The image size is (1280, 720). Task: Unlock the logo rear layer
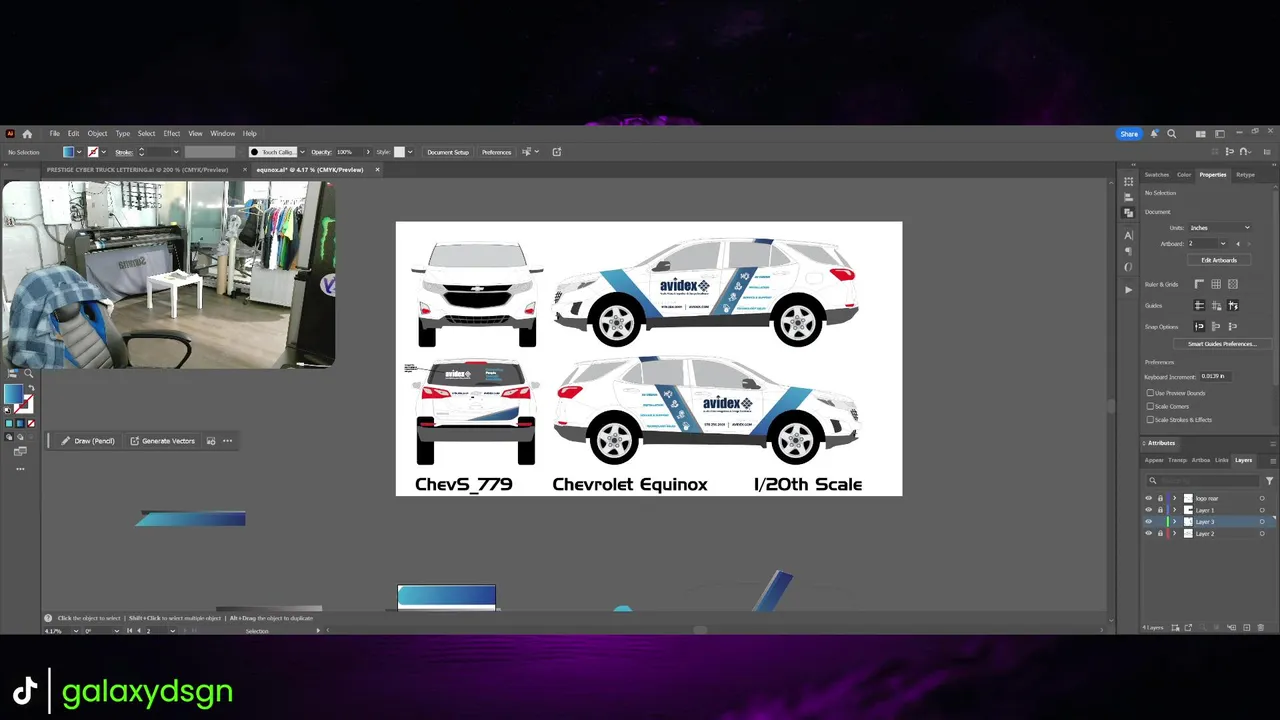click(1160, 498)
